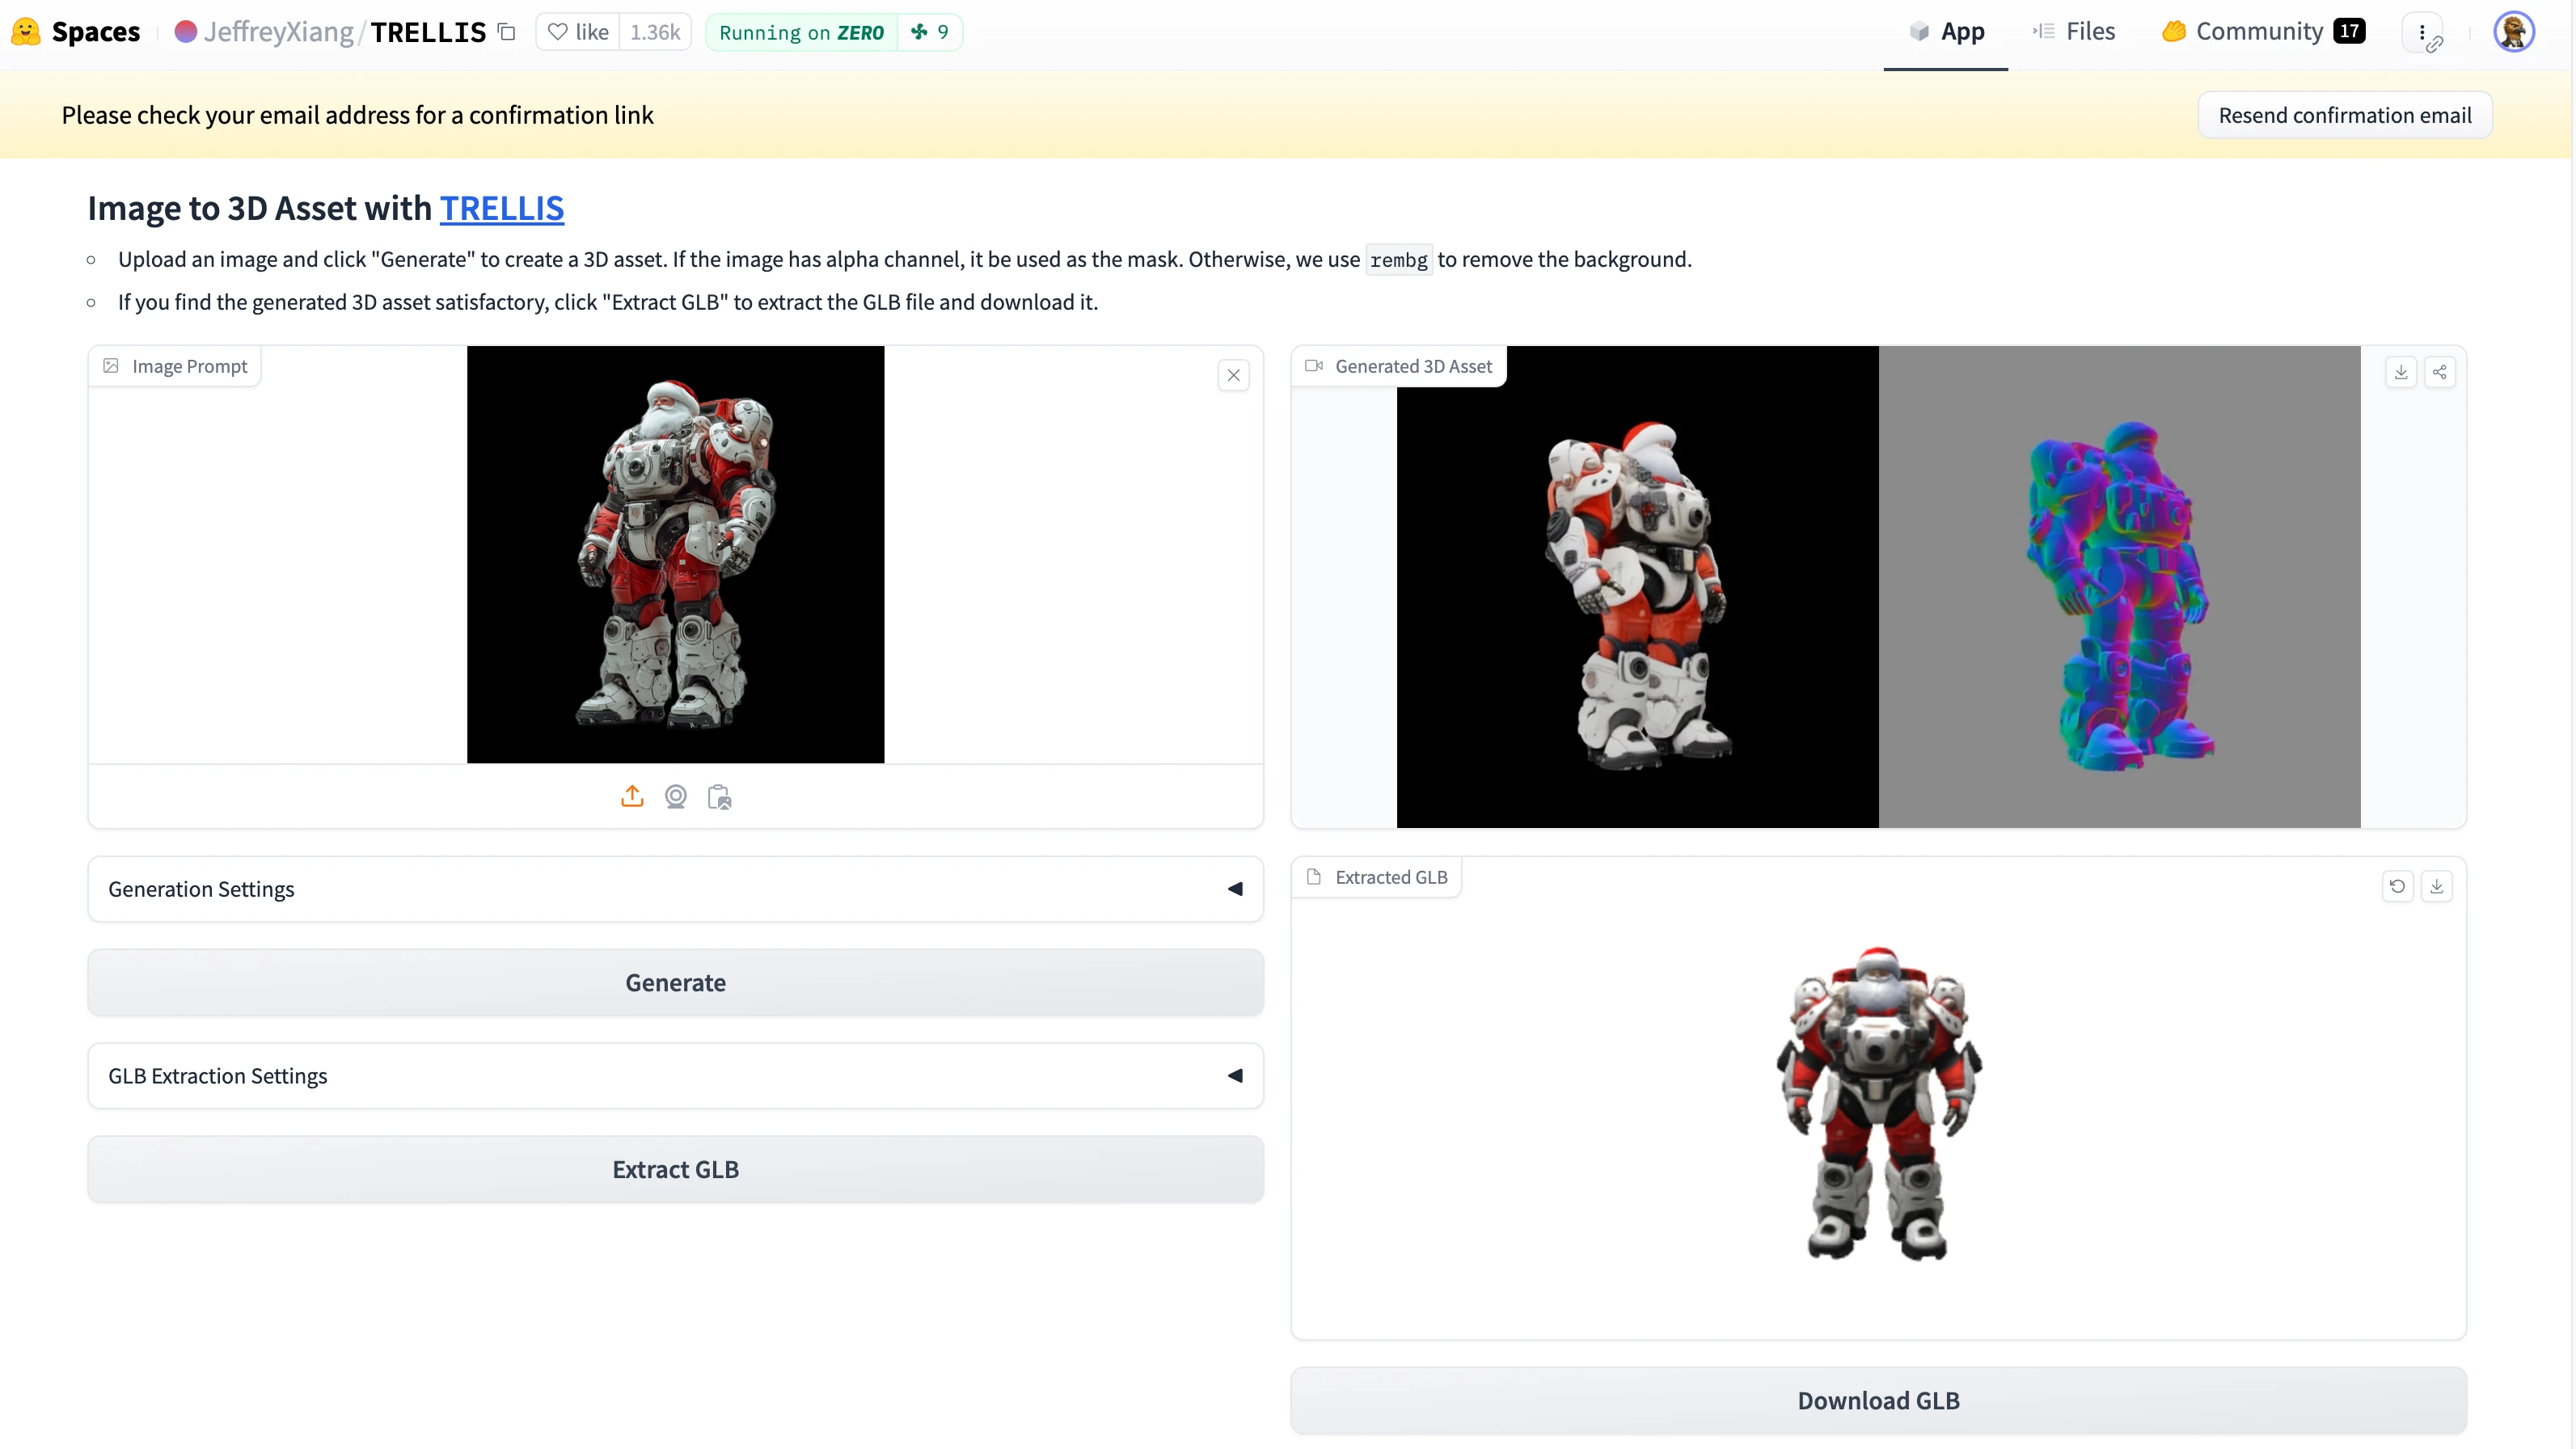
Task: Click the Generated 3D Asset video icon
Action: coord(1313,366)
